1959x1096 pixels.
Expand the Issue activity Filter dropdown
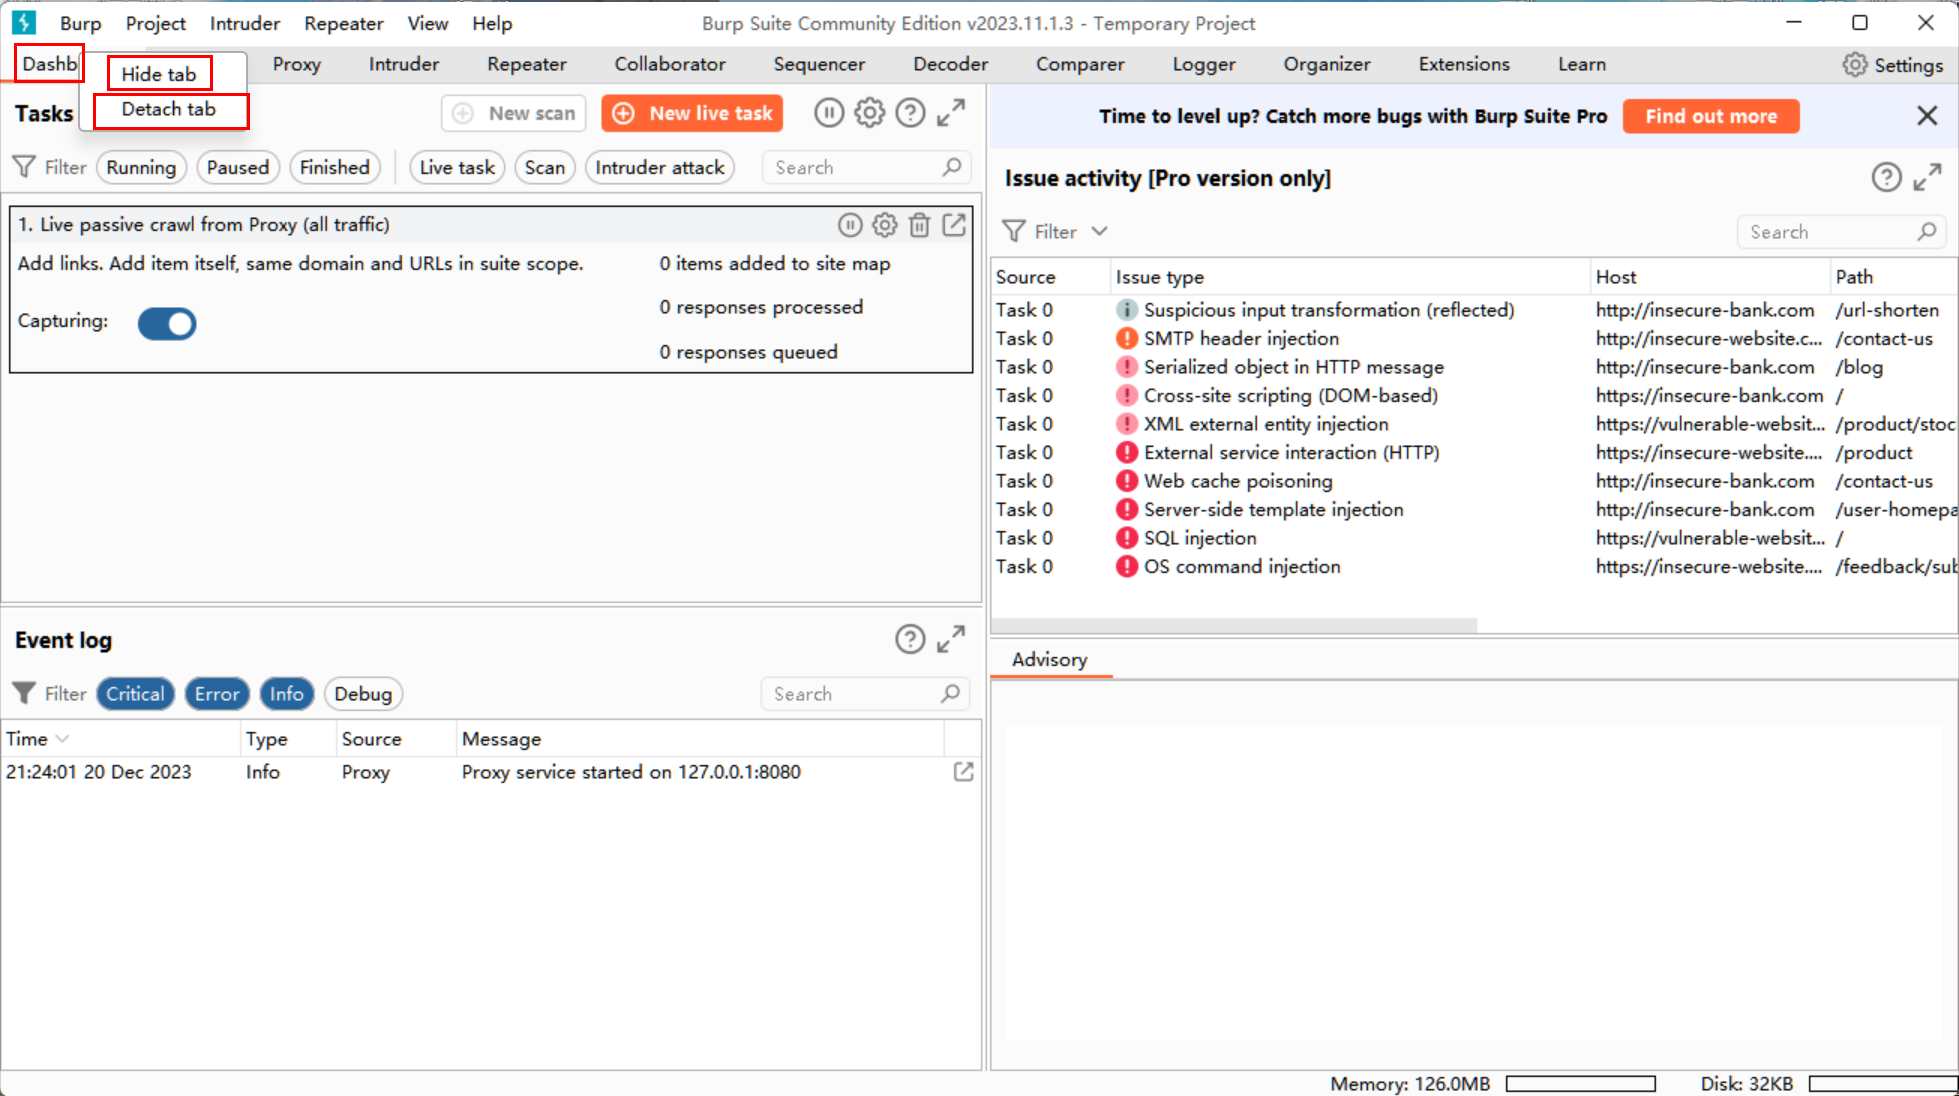[x=1099, y=231]
